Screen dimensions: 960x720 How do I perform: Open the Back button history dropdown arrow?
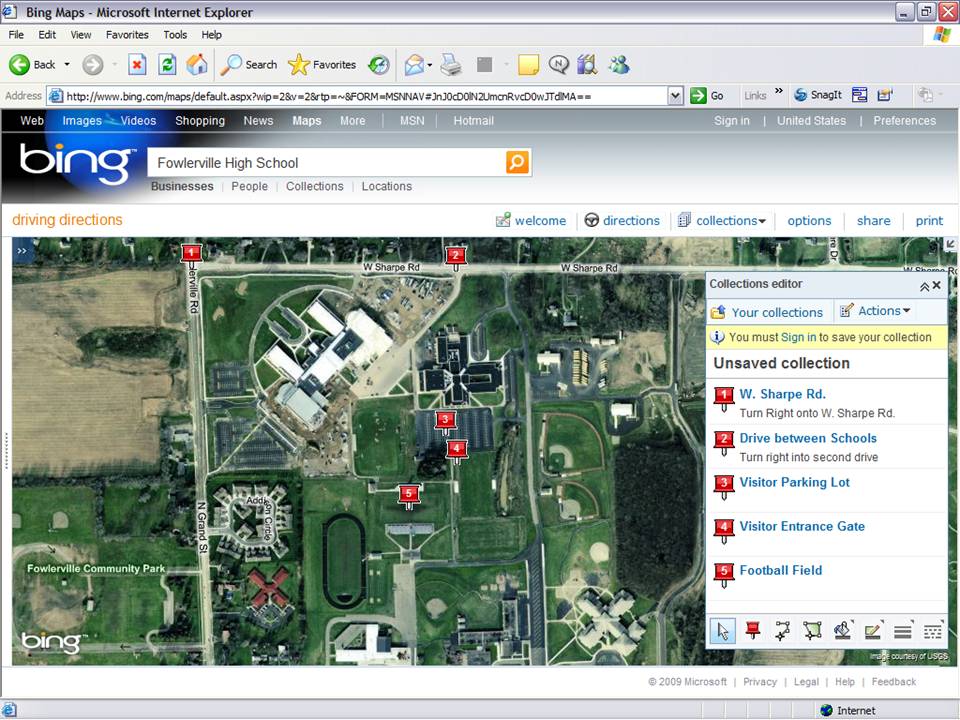coord(67,64)
